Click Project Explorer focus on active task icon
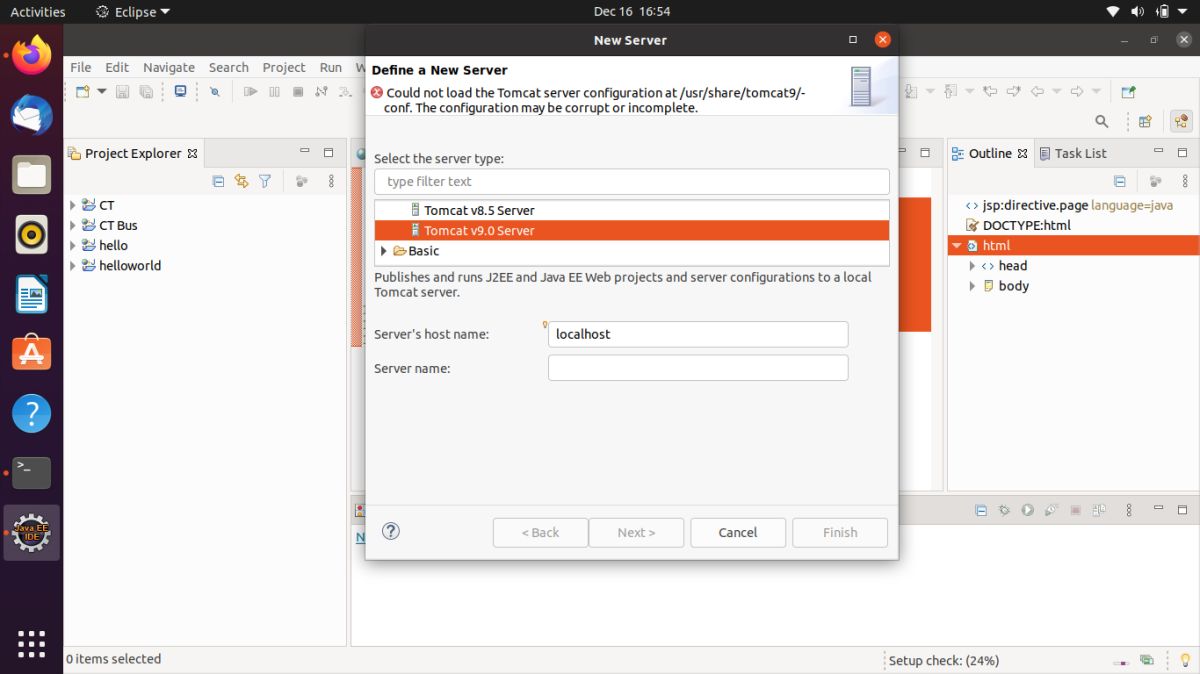Screen dimensions: 1200x674 tap(301, 181)
